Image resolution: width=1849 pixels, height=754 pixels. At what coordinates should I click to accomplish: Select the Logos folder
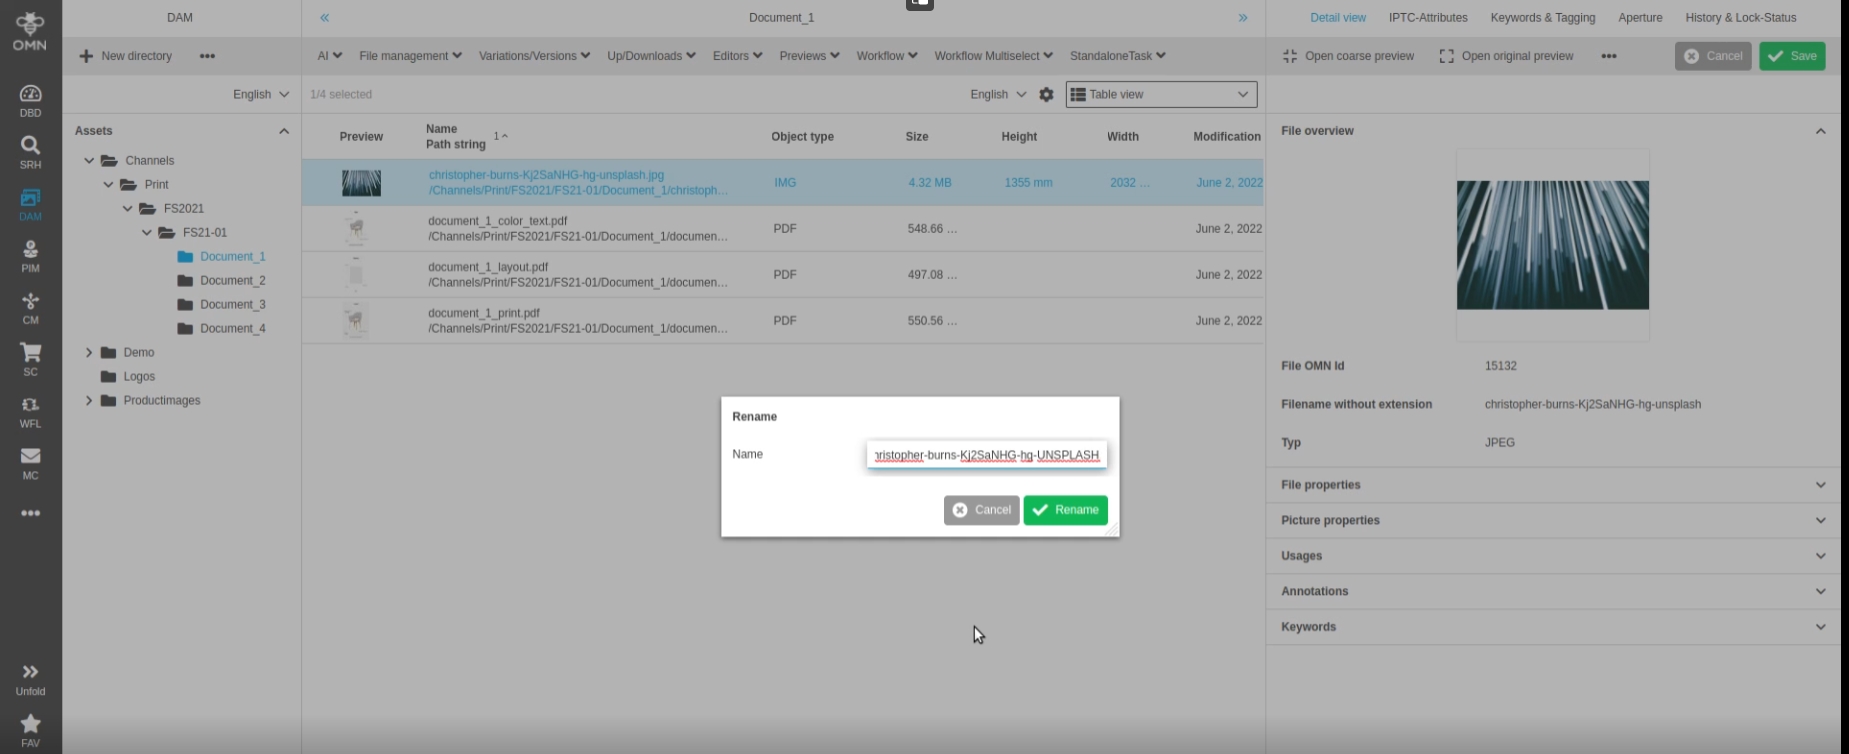(x=128, y=376)
